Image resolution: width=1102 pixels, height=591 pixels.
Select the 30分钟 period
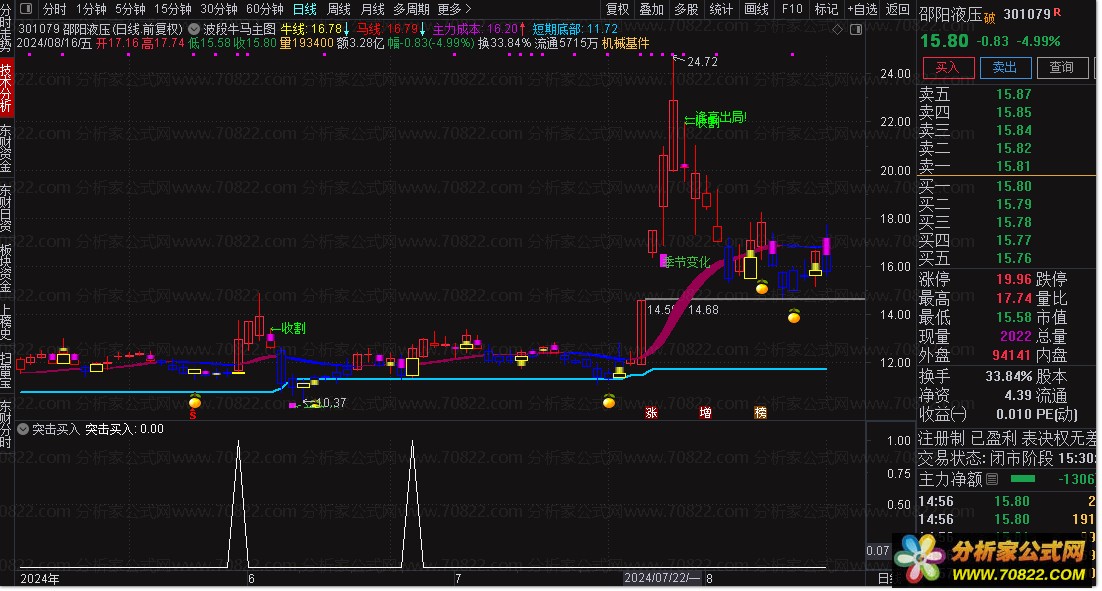click(x=219, y=9)
